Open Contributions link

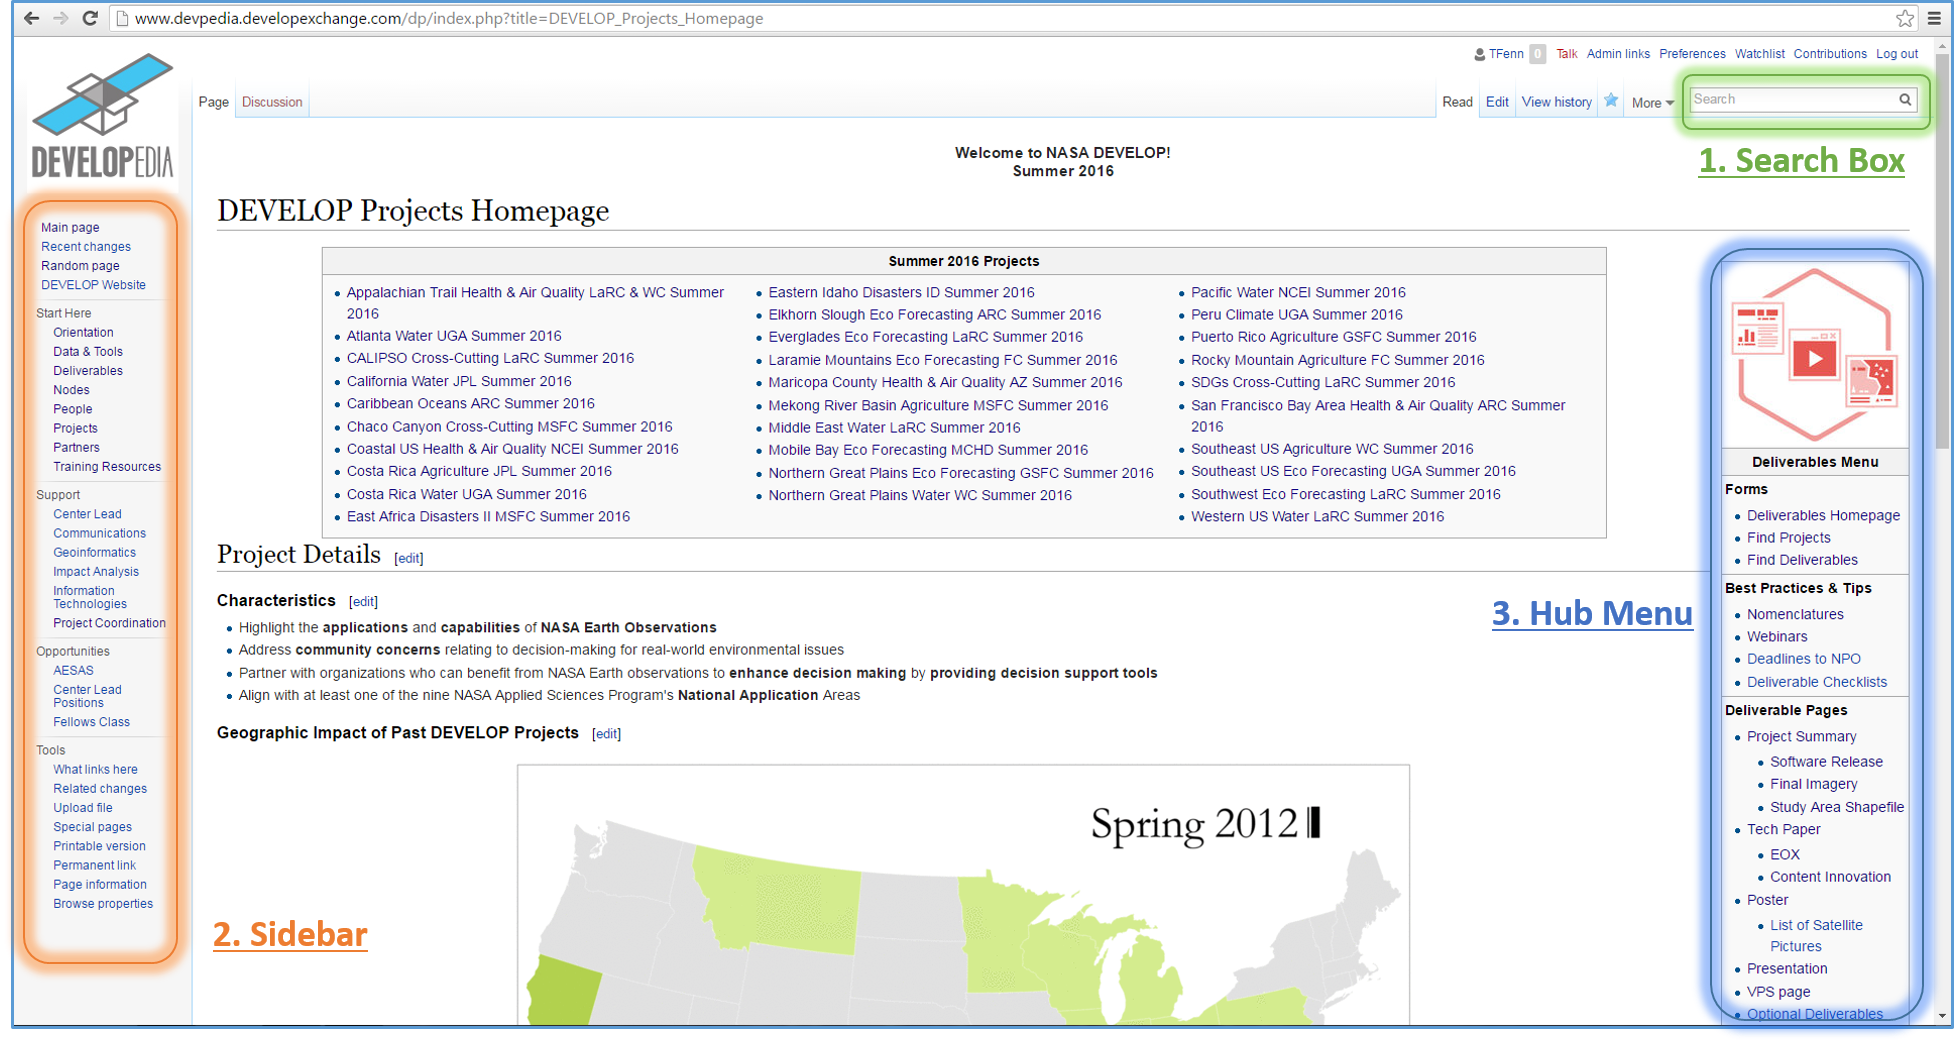tap(1830, 54)
